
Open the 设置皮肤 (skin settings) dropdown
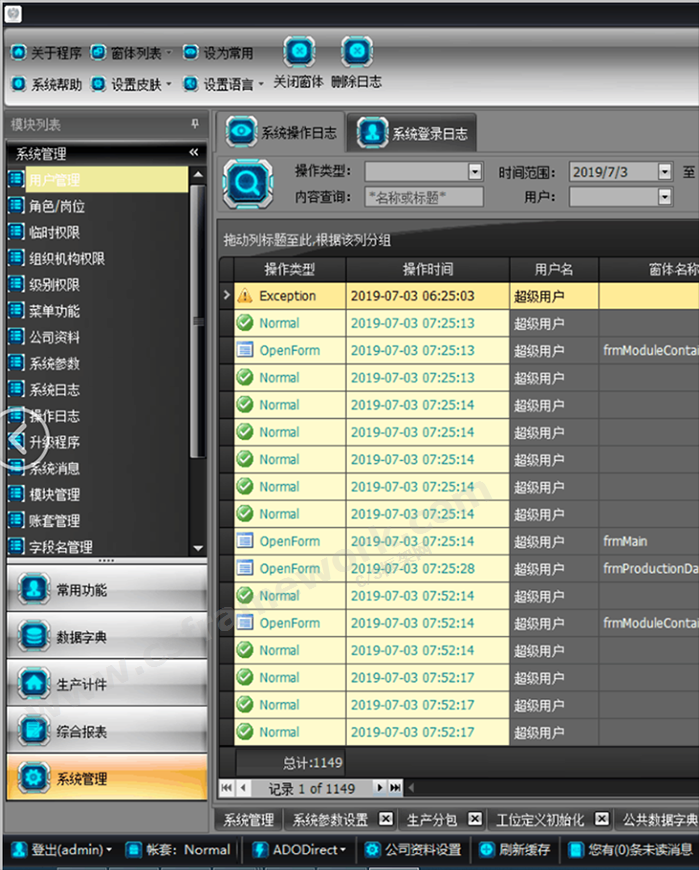[137, 84]
